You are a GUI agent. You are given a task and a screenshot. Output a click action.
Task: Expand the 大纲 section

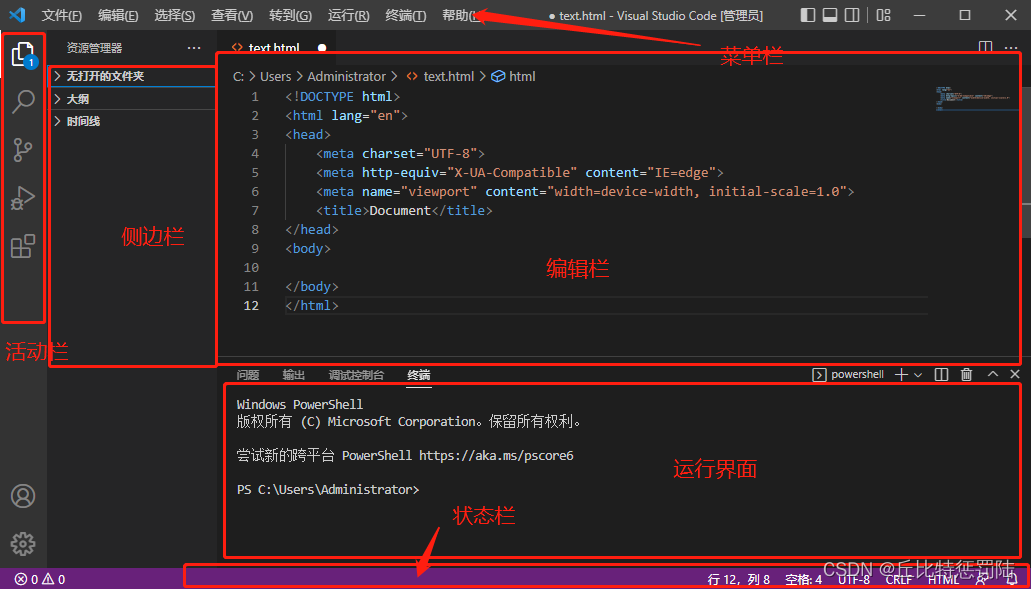coord(77,99)
